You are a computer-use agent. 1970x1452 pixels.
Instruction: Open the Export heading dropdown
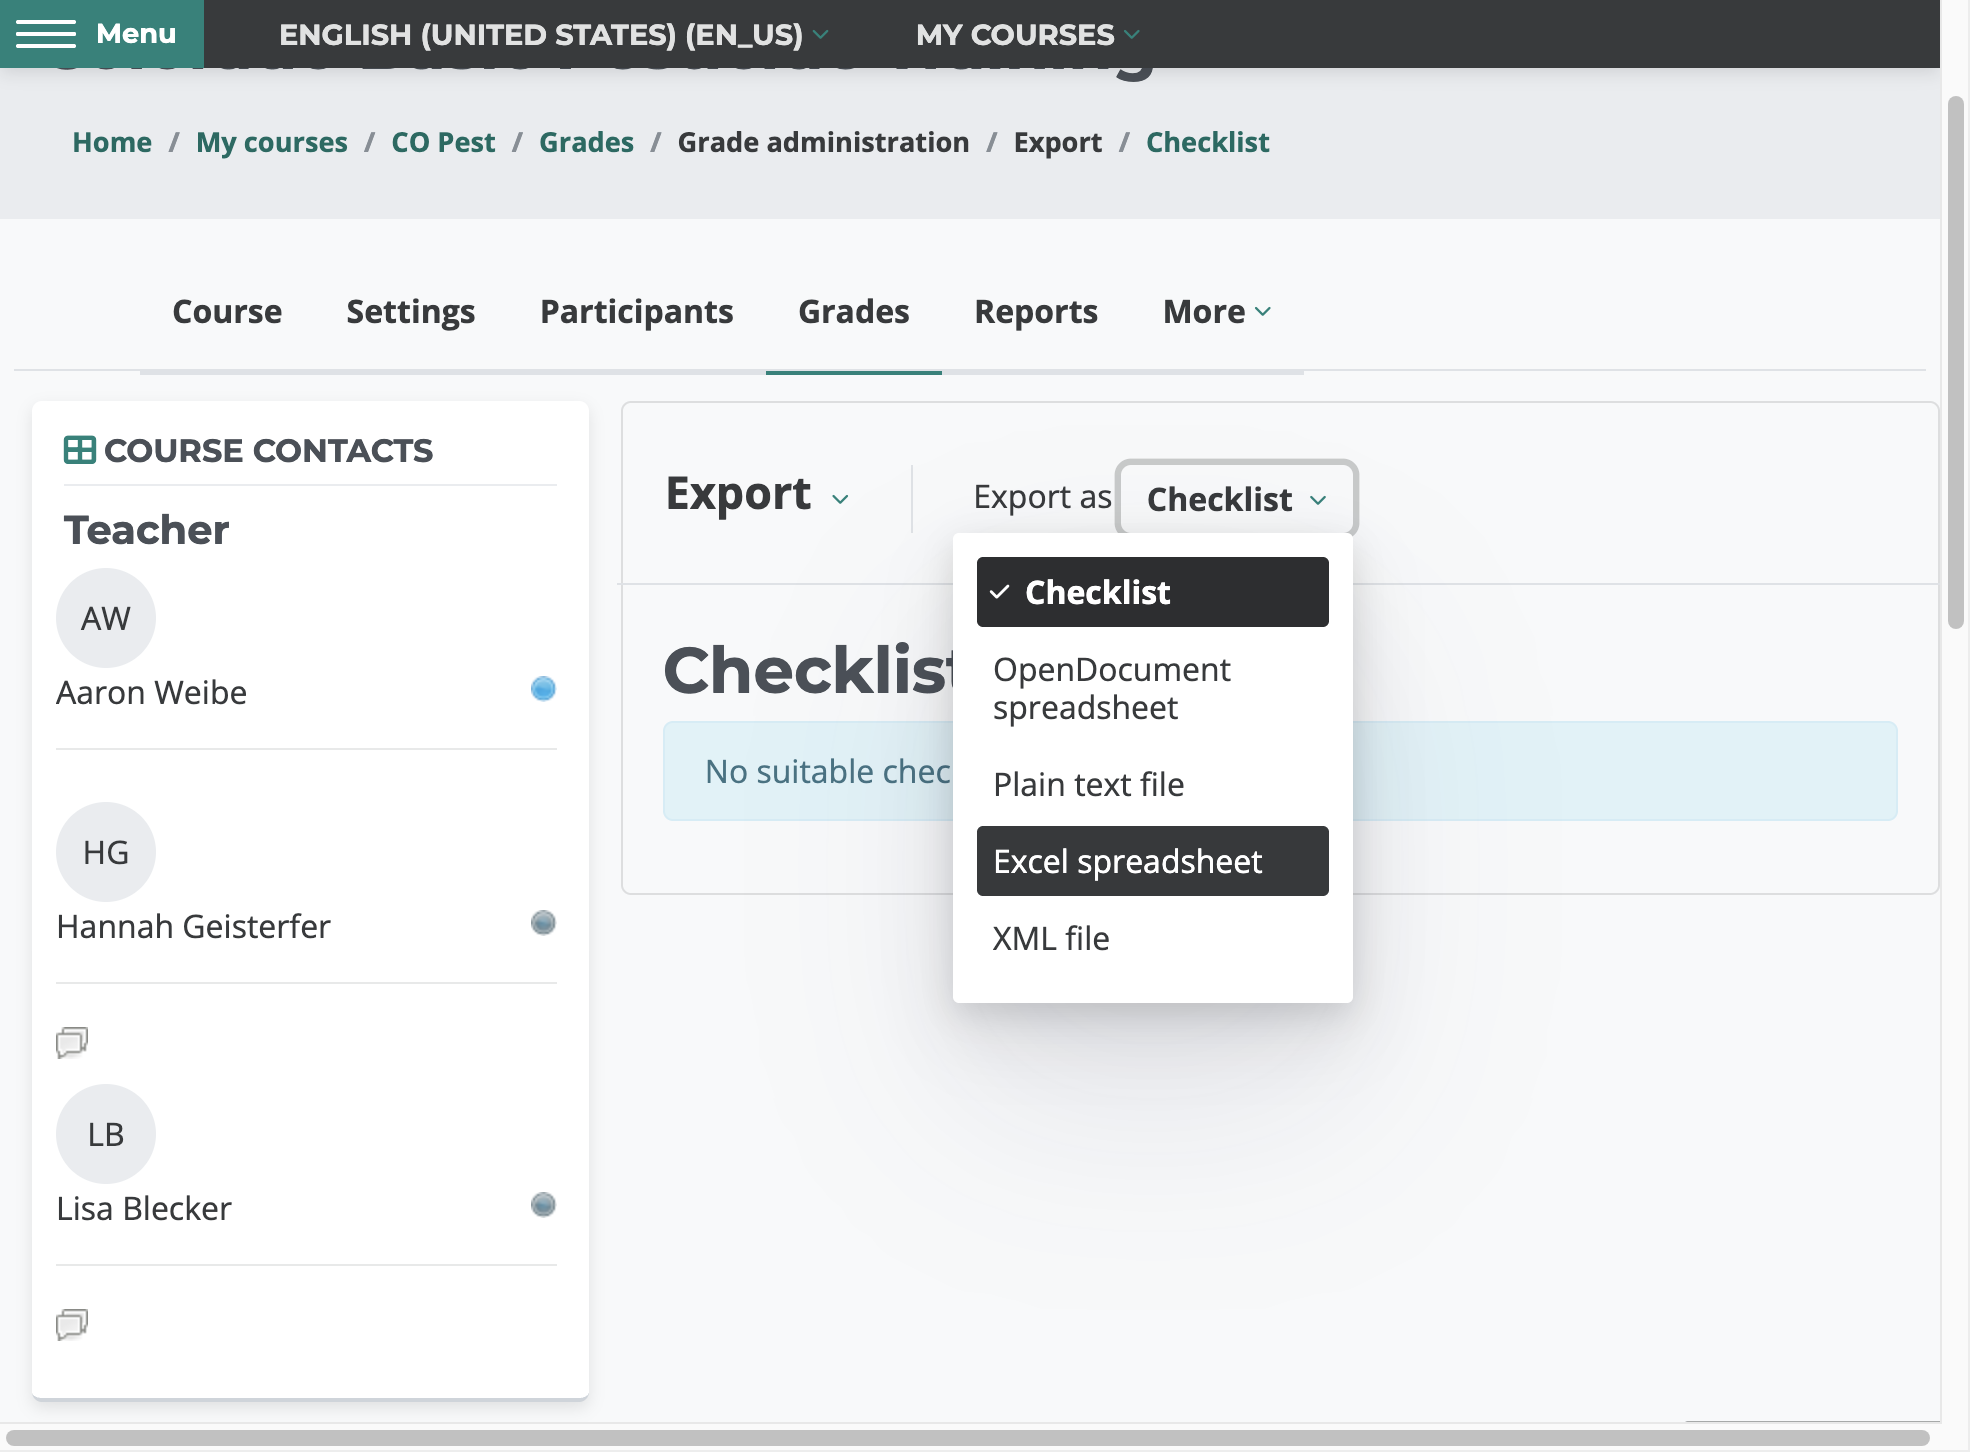(757, 494)
